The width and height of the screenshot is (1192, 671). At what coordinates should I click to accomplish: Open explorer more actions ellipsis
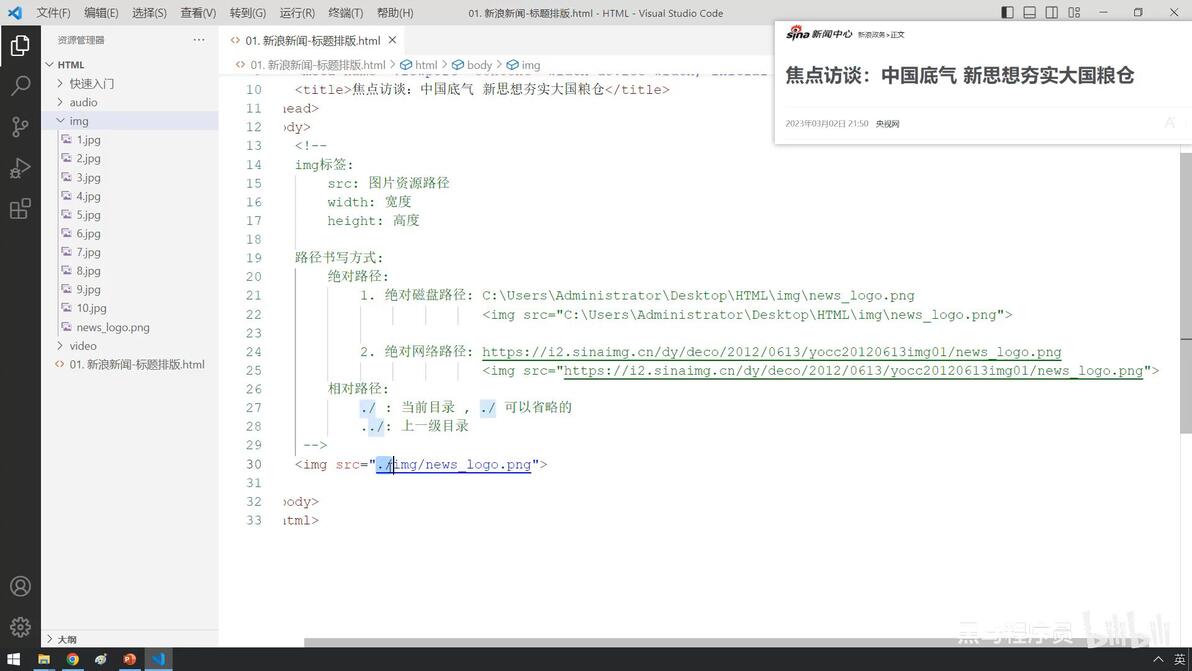[x=198, y=40]
